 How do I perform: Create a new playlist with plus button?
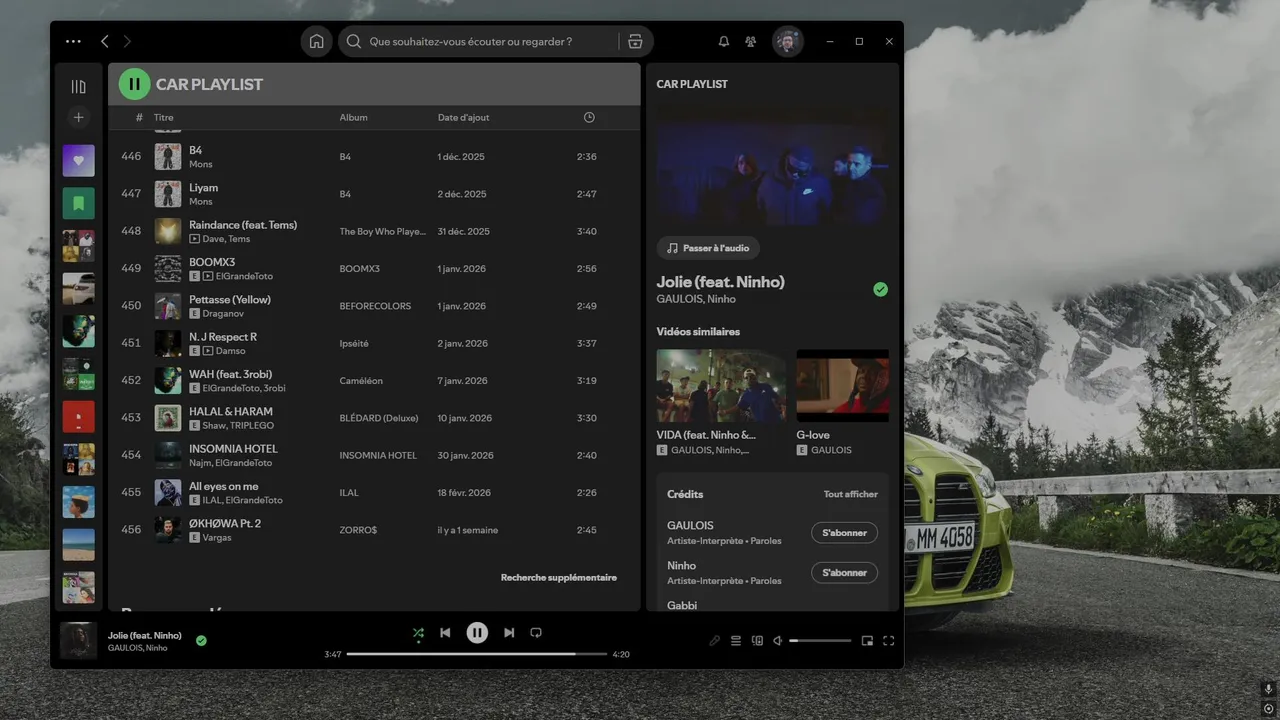click(79, 118)
